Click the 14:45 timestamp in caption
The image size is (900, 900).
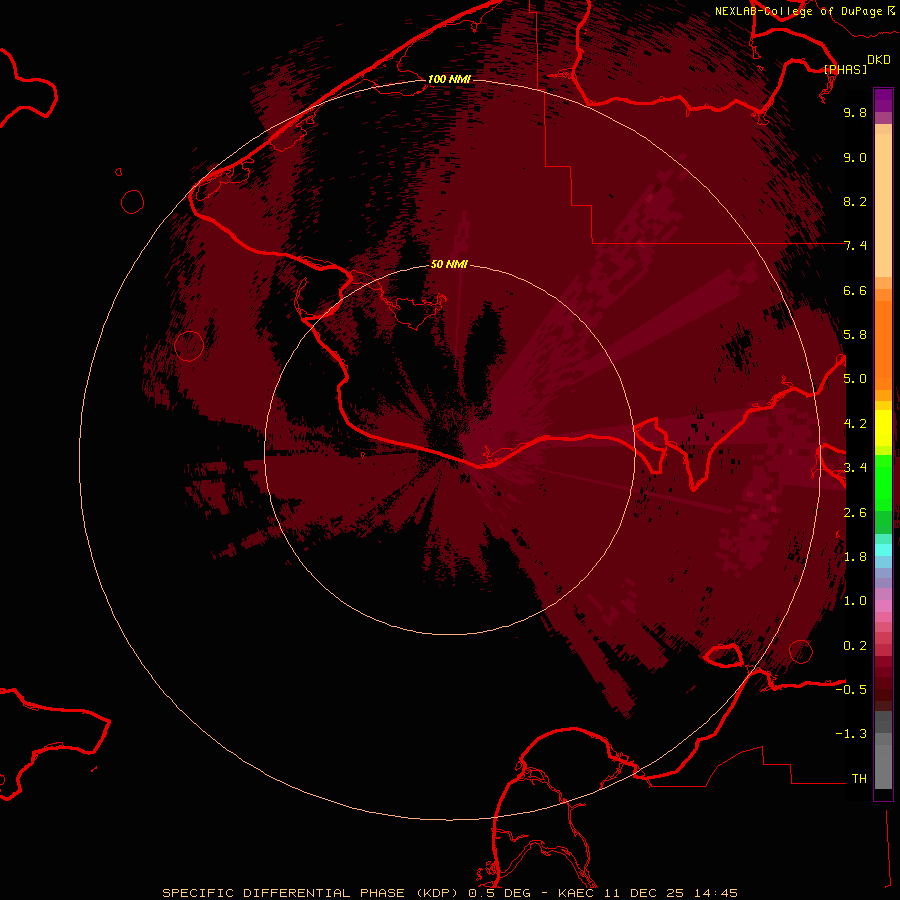pyautogui.click(x=715, y=893)
